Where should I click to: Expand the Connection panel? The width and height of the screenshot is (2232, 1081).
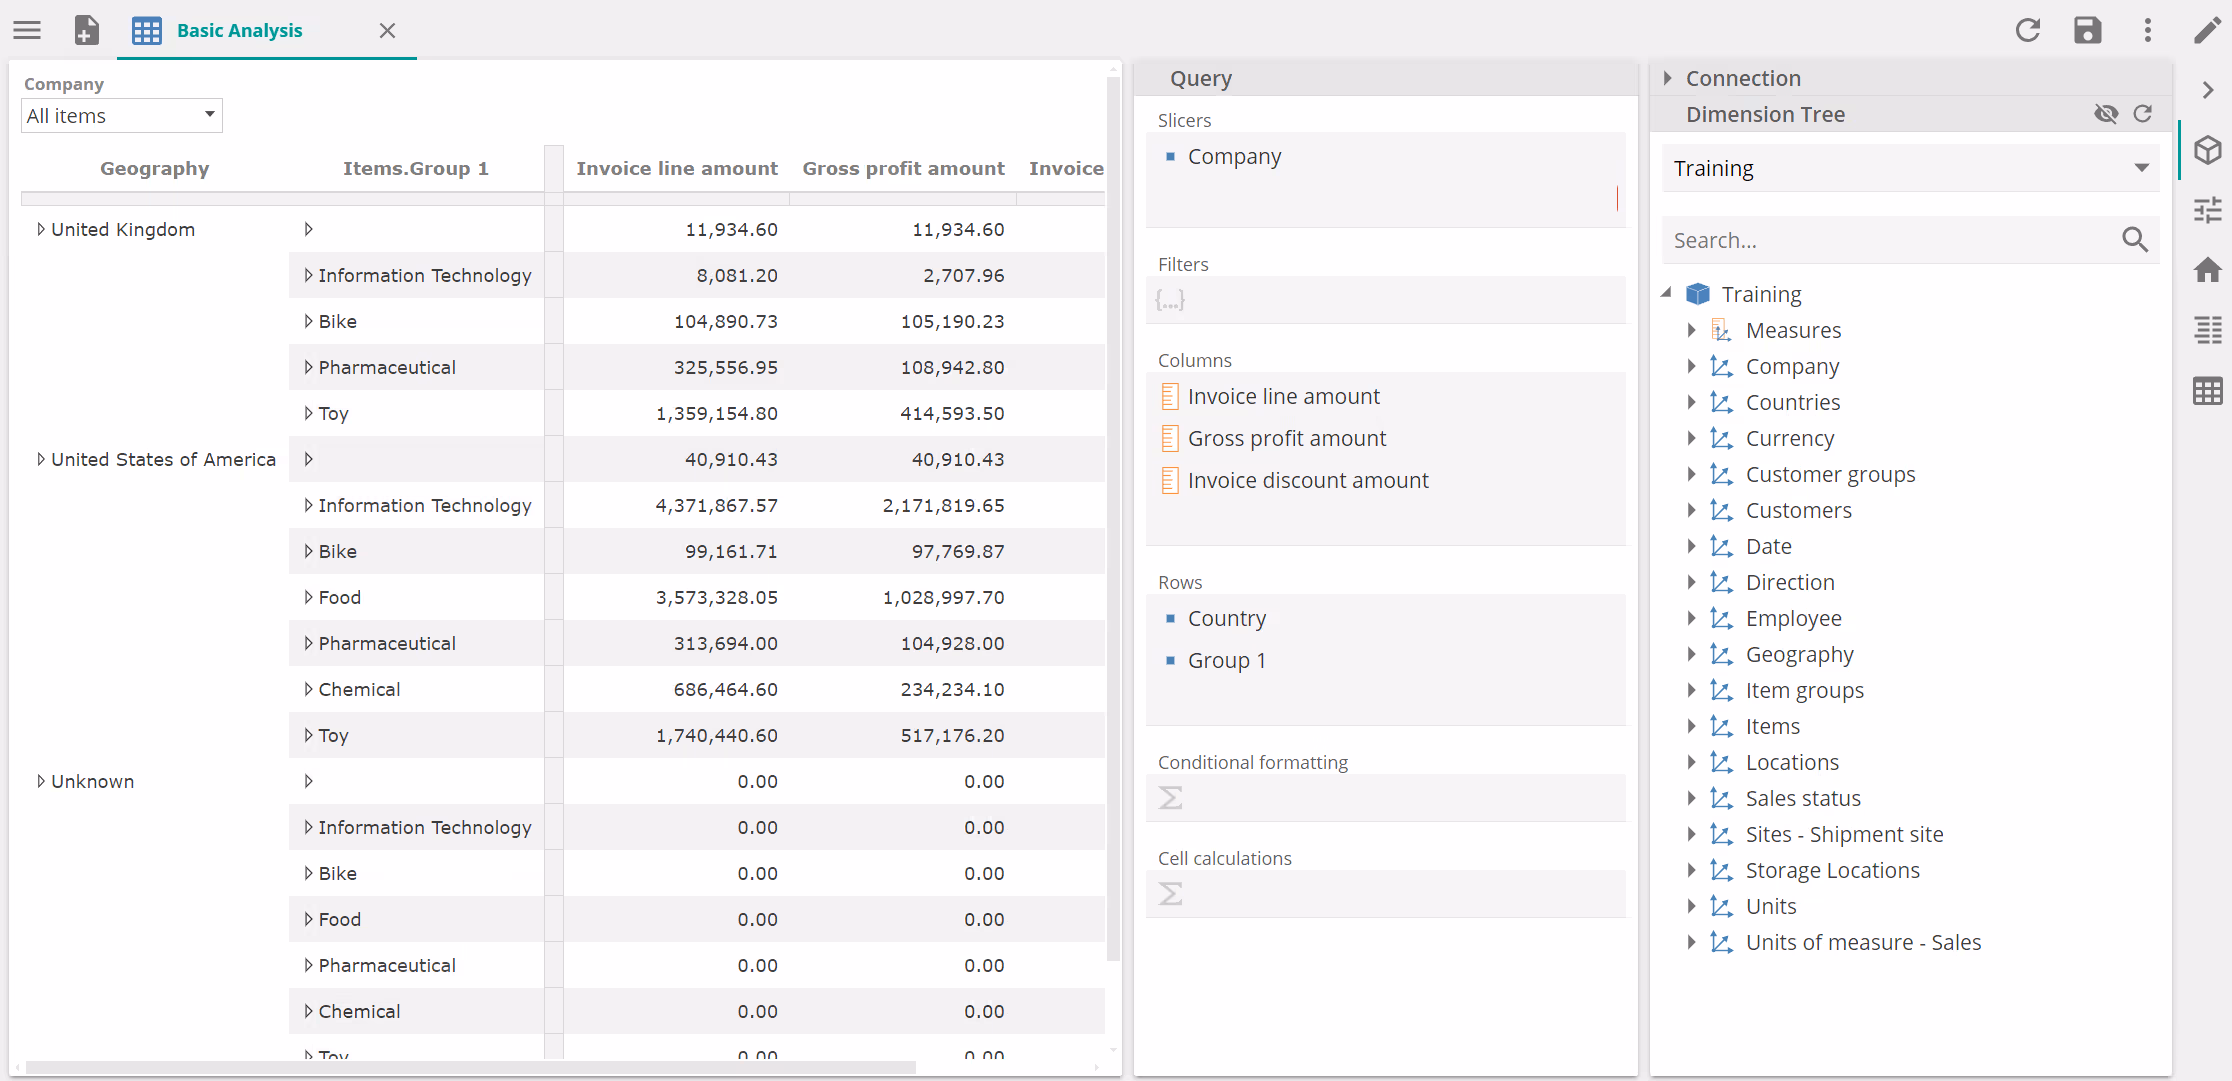click(x=1667, y=78)
